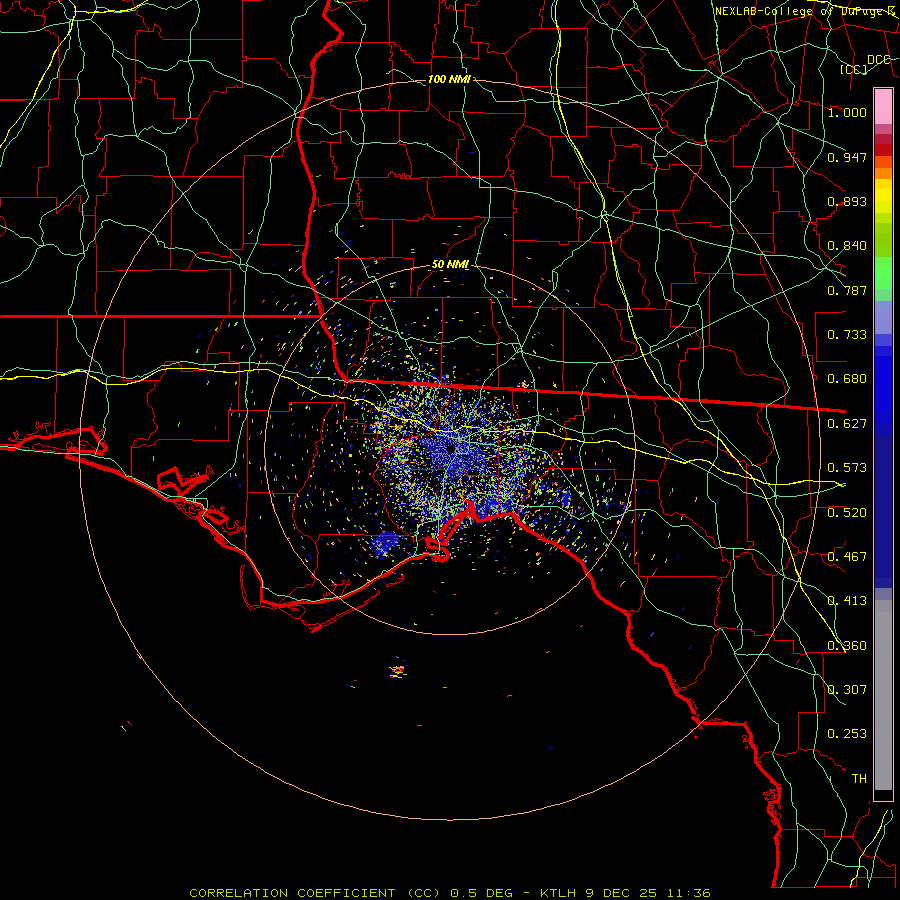The height and width of the screenshot is (900, 900).
Task: Click the KTLH station identifier
Action: (x=560, y=893)
